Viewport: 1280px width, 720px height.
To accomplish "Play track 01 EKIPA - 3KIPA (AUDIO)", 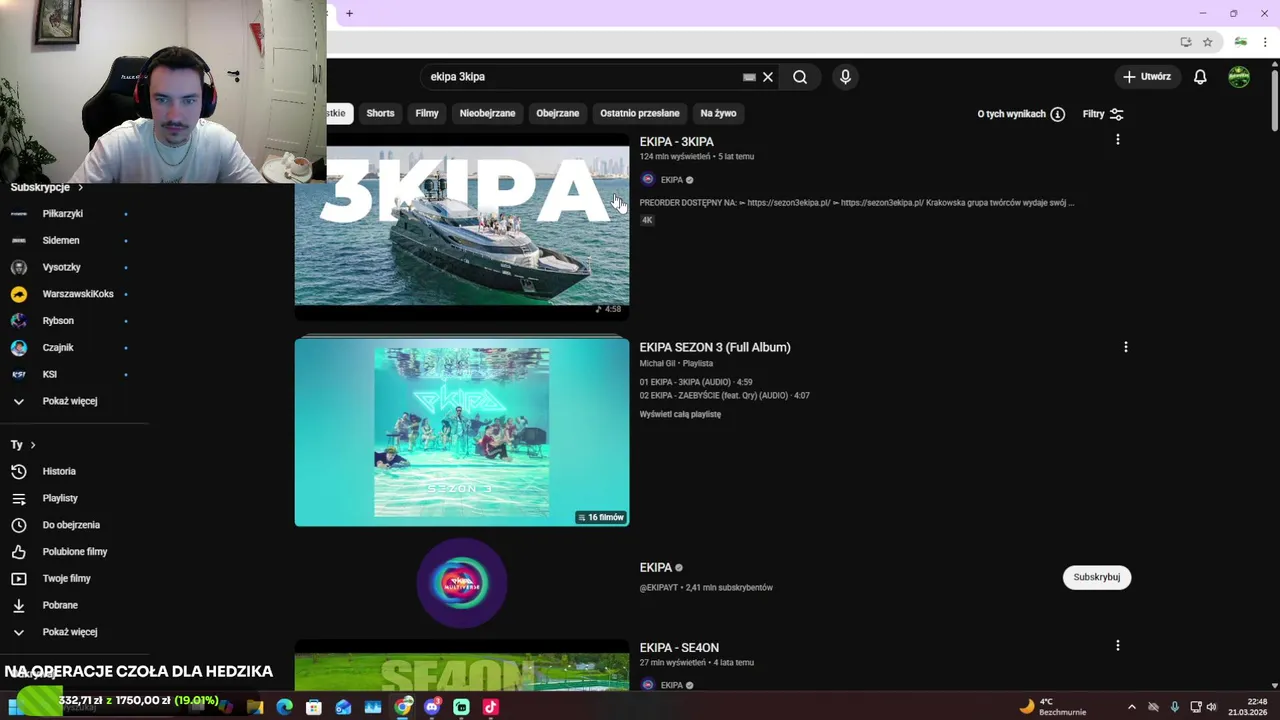I will point(696,382).
